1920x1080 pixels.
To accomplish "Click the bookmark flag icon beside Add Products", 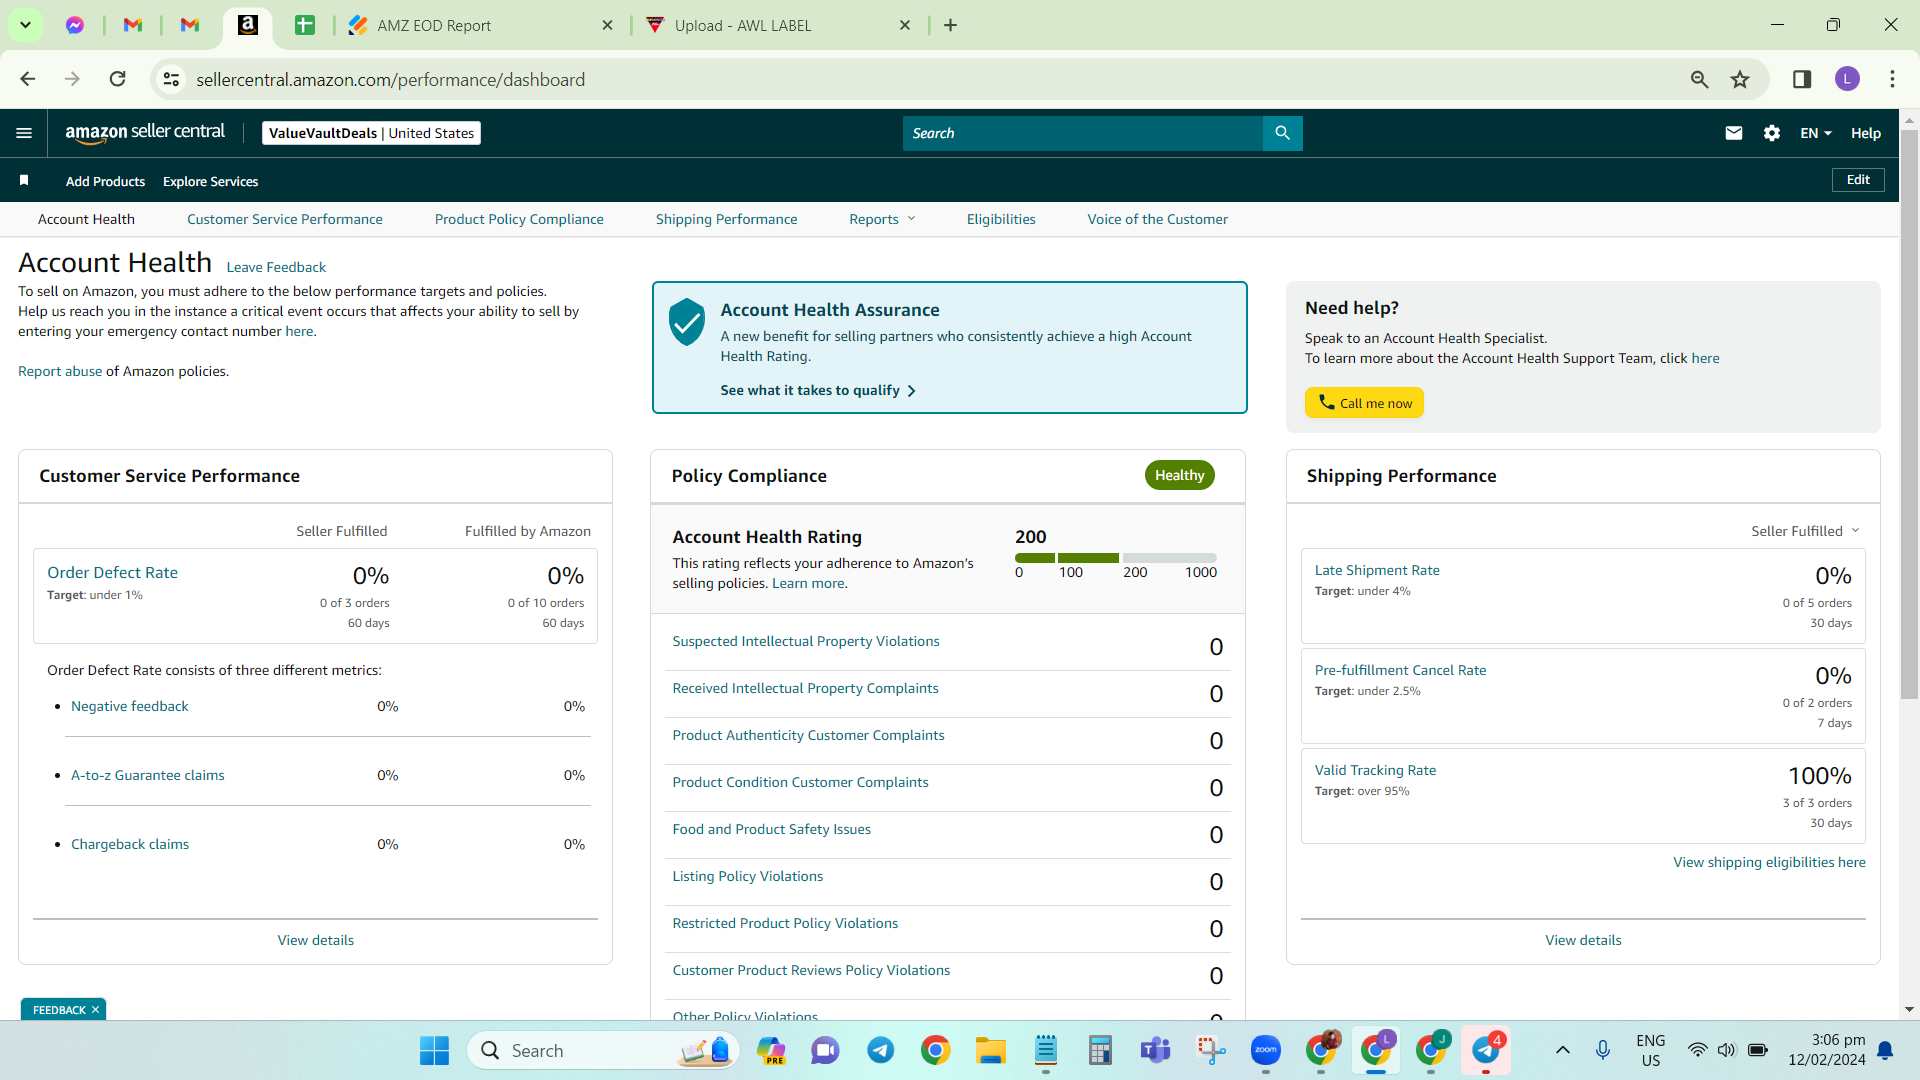I will coord(24,180).
